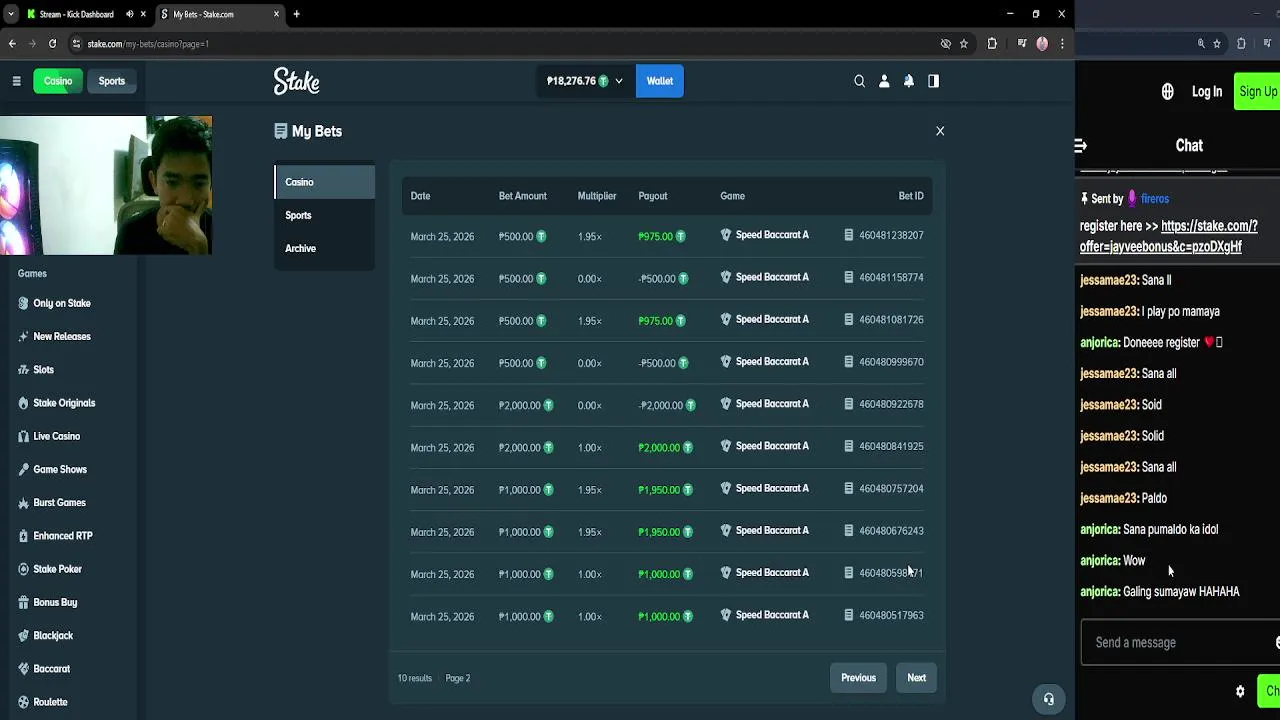Select the Casino tab in My Bets
This screenshot has height=720, width=1280.
pyautogui.click(x=324, y=182)
